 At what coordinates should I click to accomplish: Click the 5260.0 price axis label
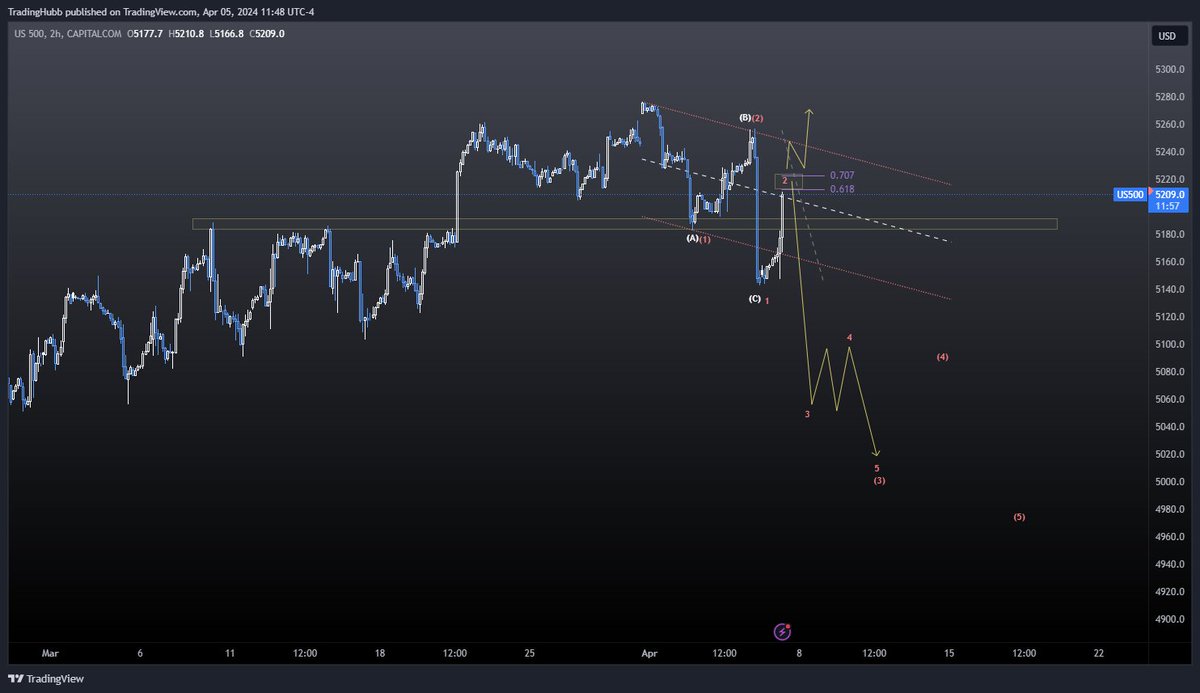(x=1169, y=125)
